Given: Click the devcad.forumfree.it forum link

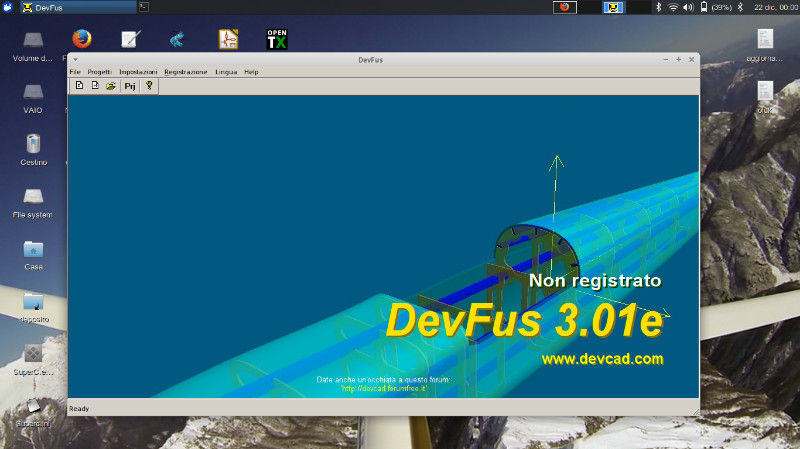Looking at the screenshot, I should (x=383, y=388).
